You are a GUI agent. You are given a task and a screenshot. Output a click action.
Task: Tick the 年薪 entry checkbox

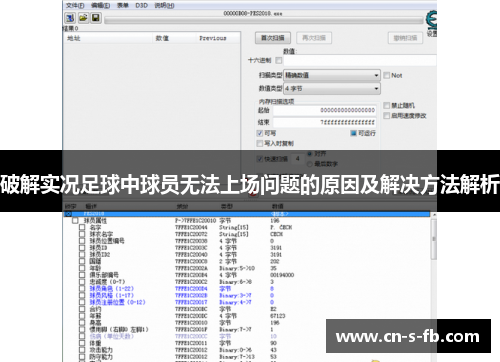click(x=82, y=316)
